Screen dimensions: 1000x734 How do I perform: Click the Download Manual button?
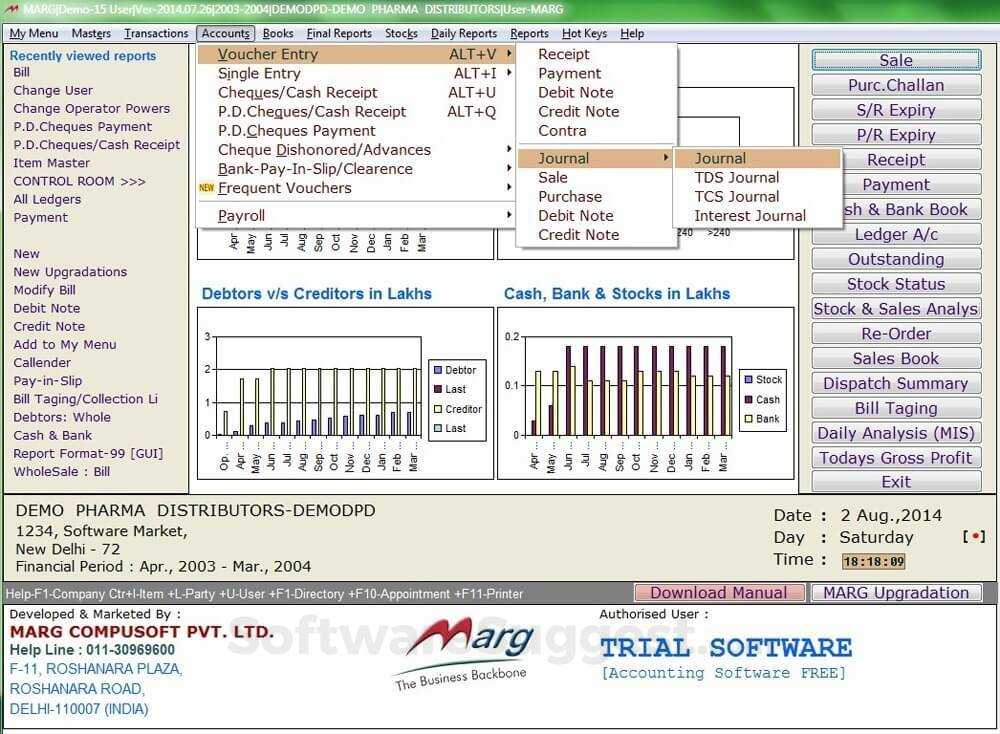[719, 592]
